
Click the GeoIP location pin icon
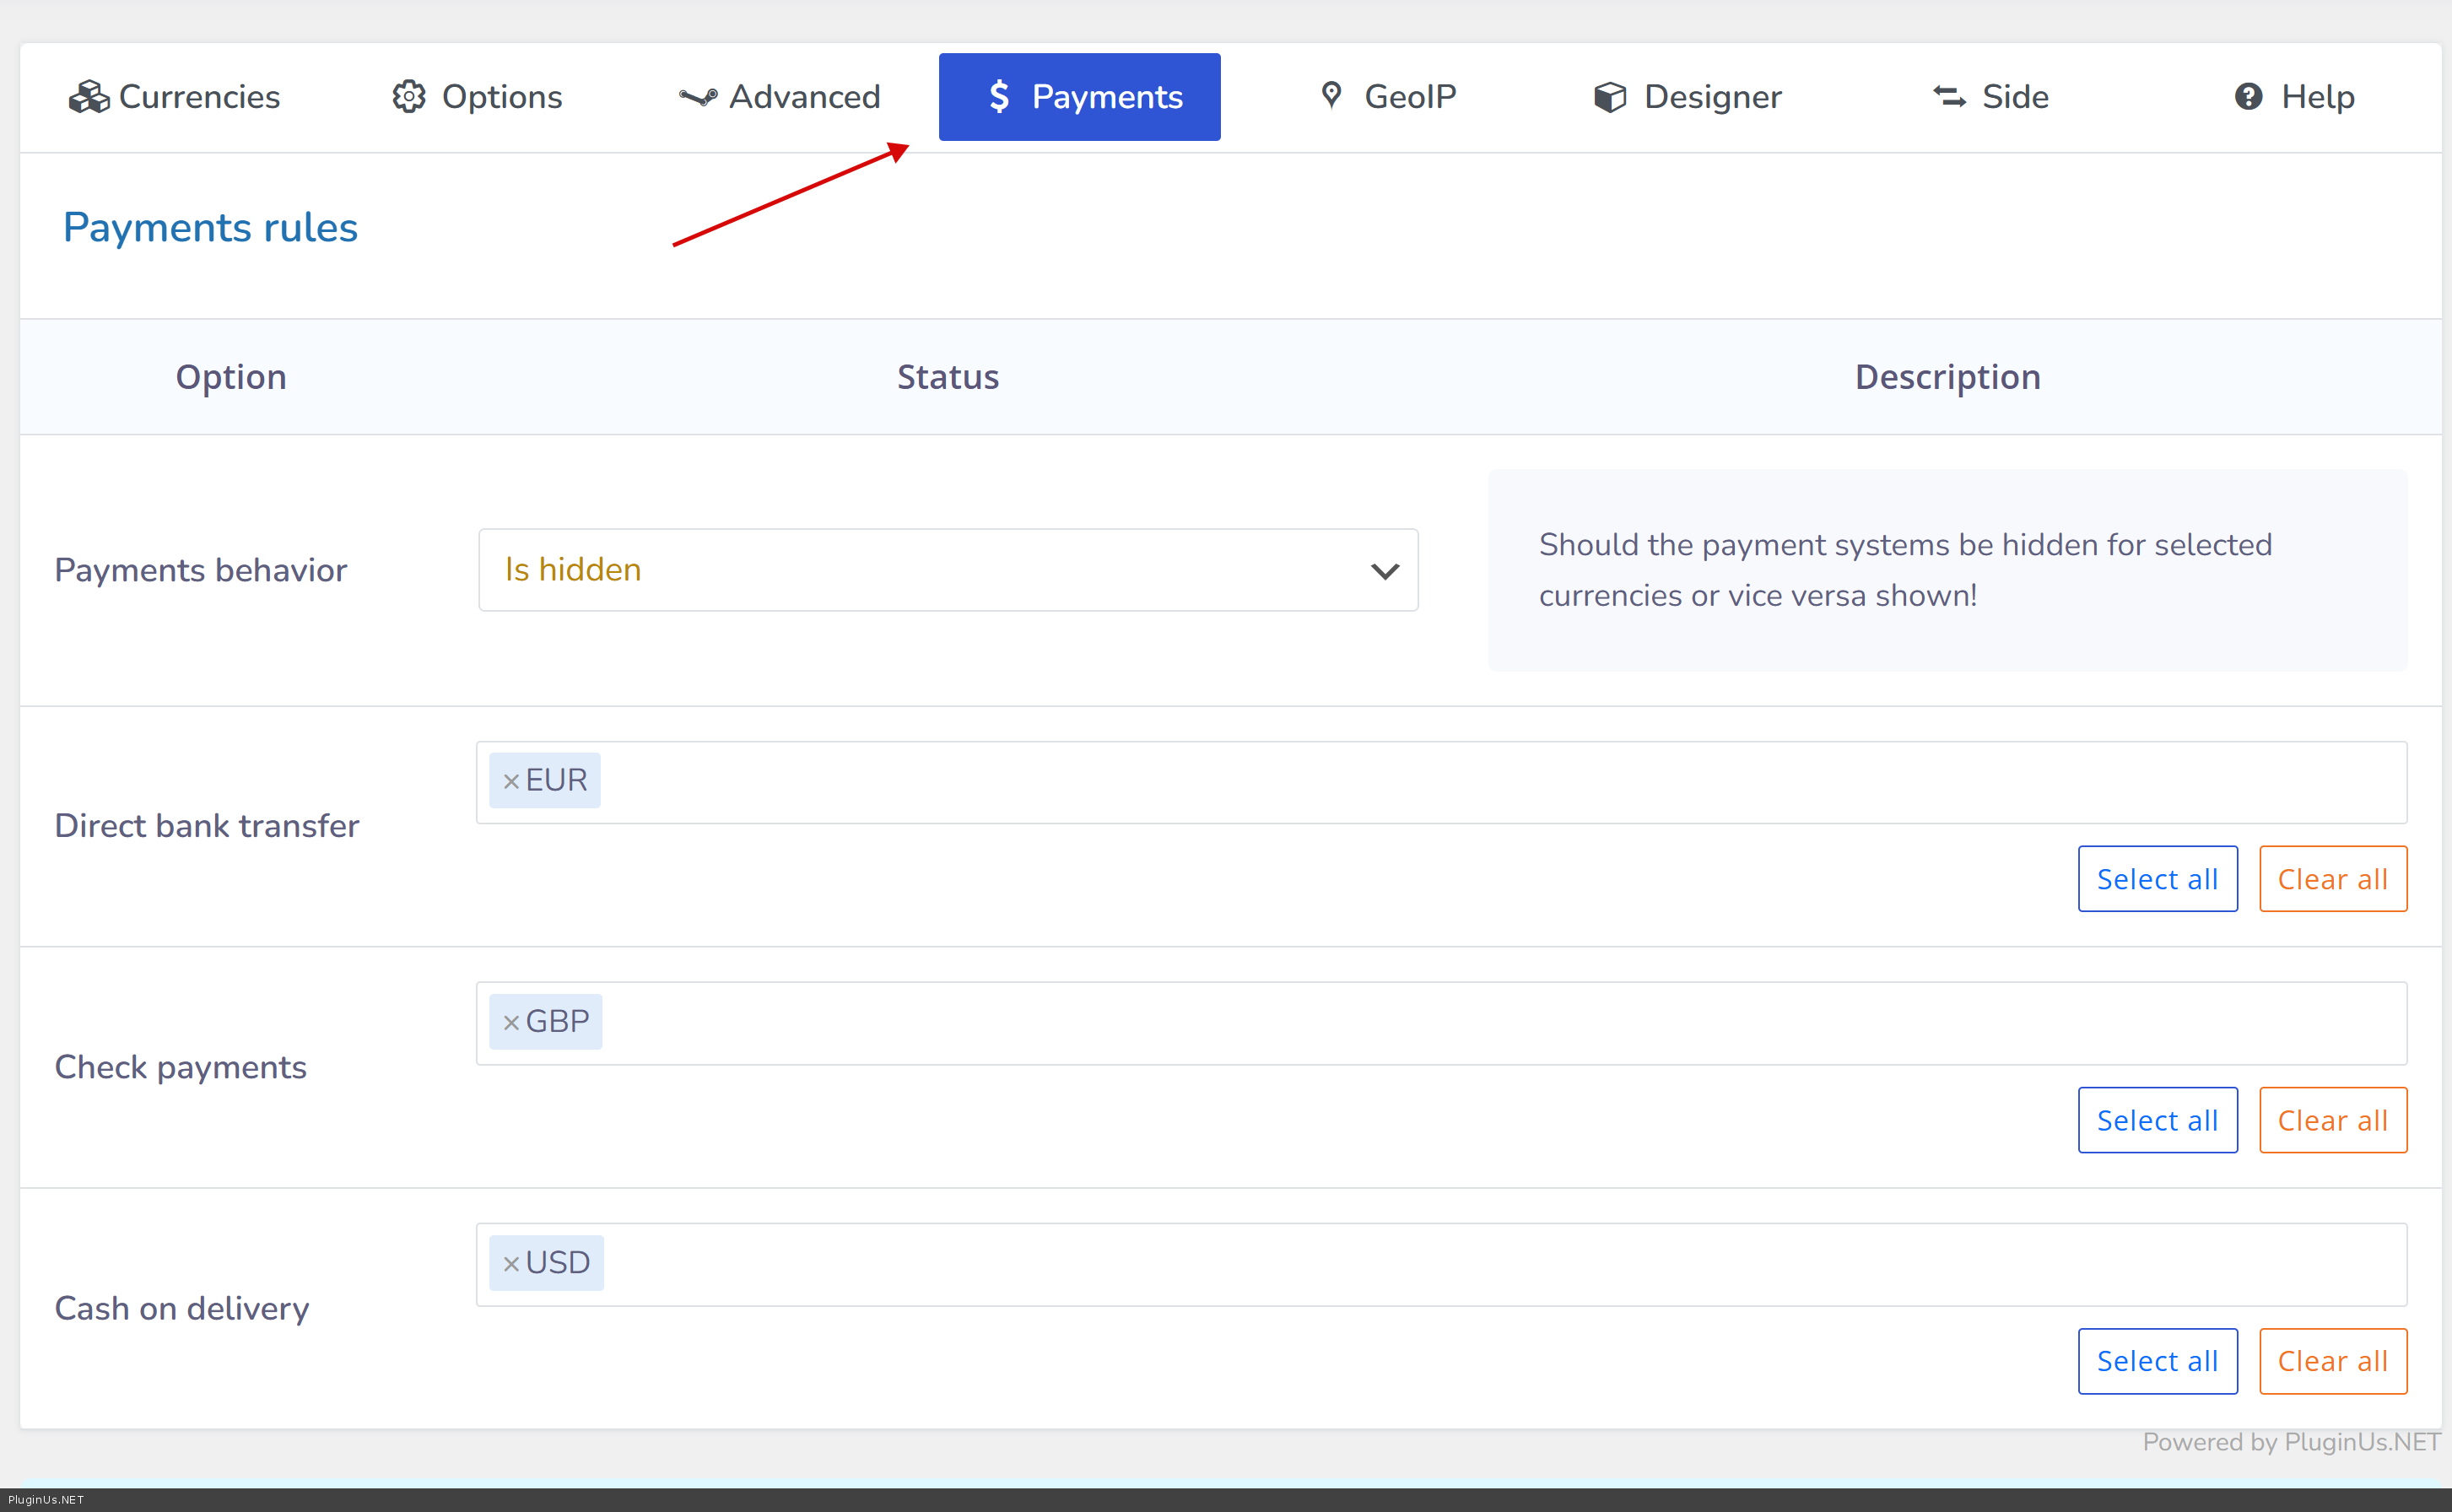click(x=1331, y=96)
